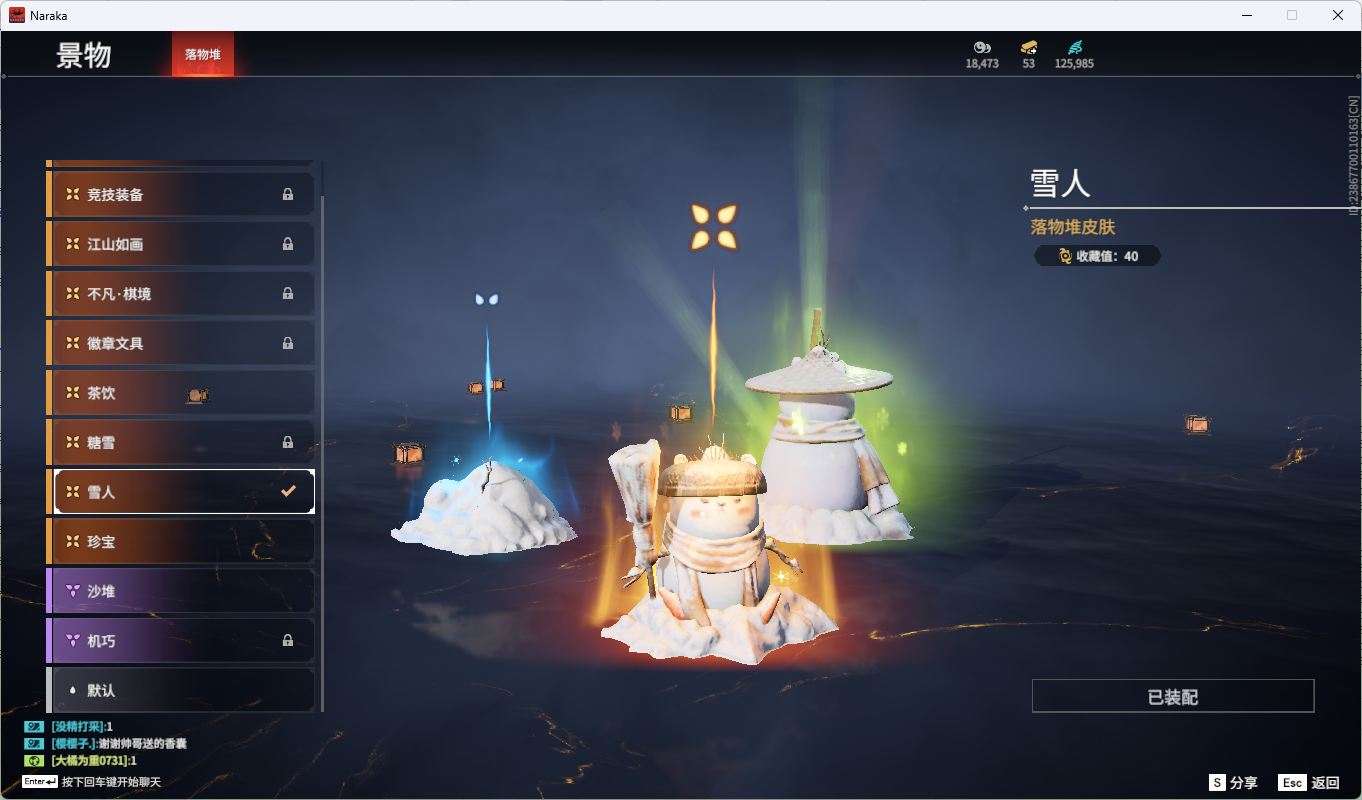This screenshot has height=800, width=1362.
Task: Click the 18,473 currency amount
Action: pos(982,63)
